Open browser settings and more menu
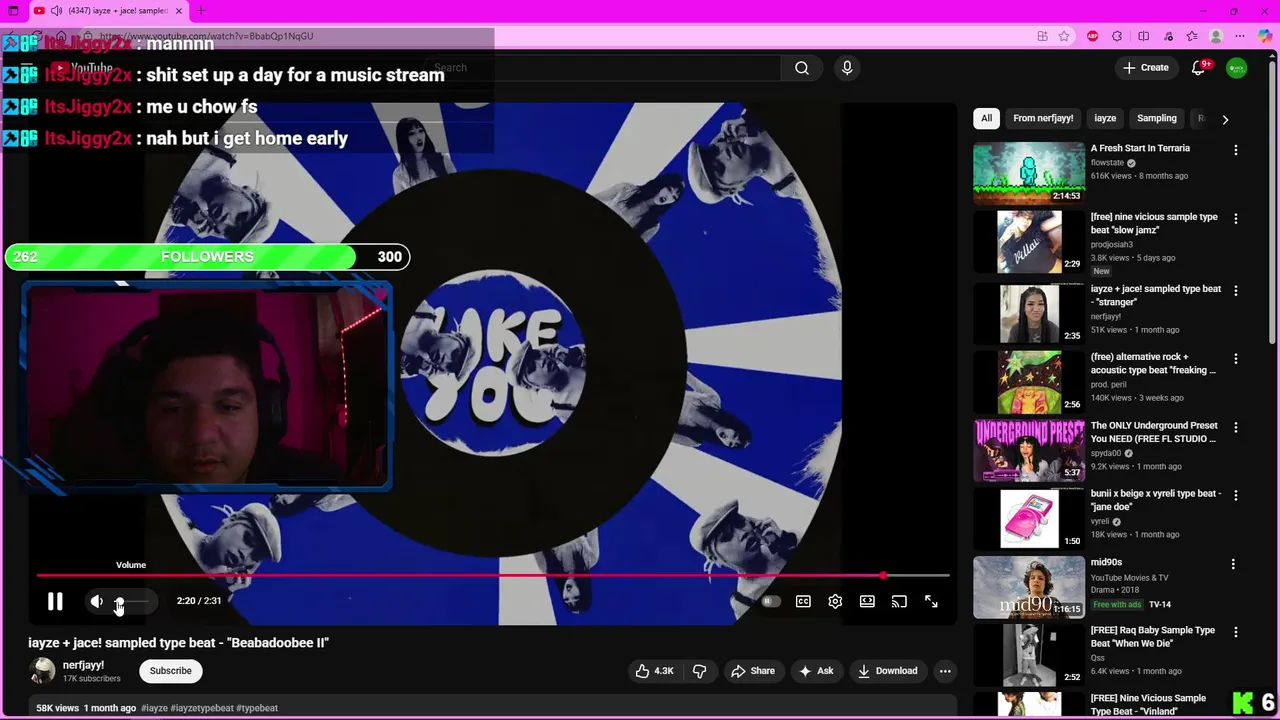Image resolution: width=1280 pixels, height=720 pixels. 1240,36
